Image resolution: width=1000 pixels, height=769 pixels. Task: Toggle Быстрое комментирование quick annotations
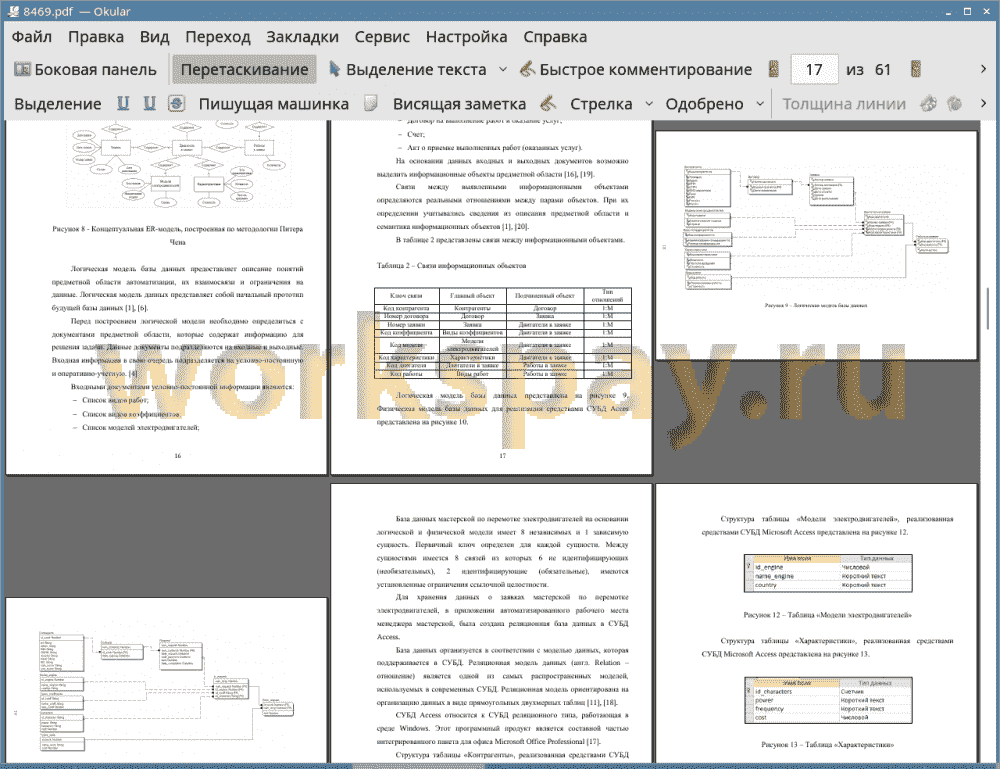click(x=635, y=70)
